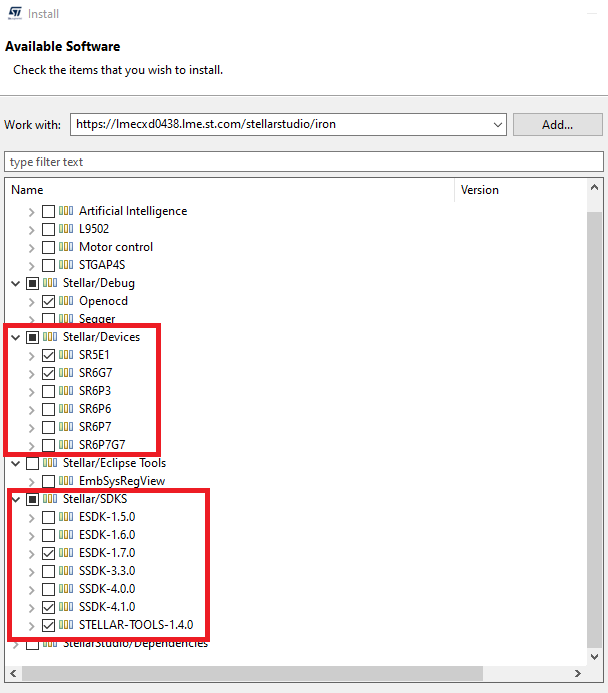
Task: Click the category icon beside Openocd
Action: pos(66,301)
